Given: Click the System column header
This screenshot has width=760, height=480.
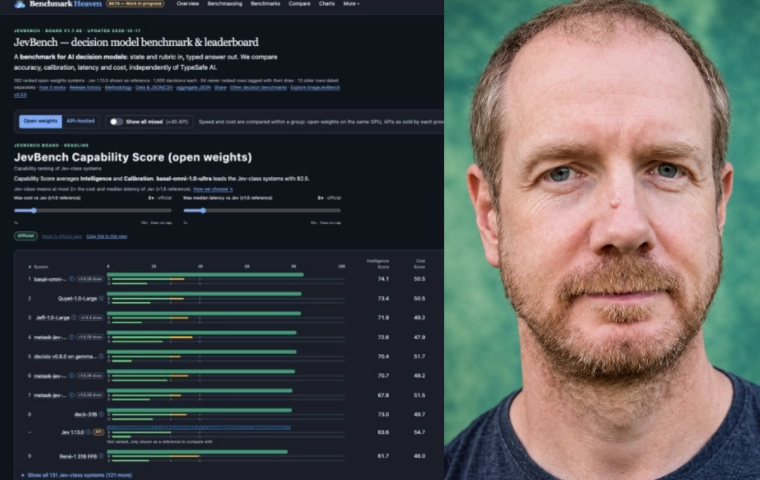Looking at the screenshot, I should tap(41, 267).
